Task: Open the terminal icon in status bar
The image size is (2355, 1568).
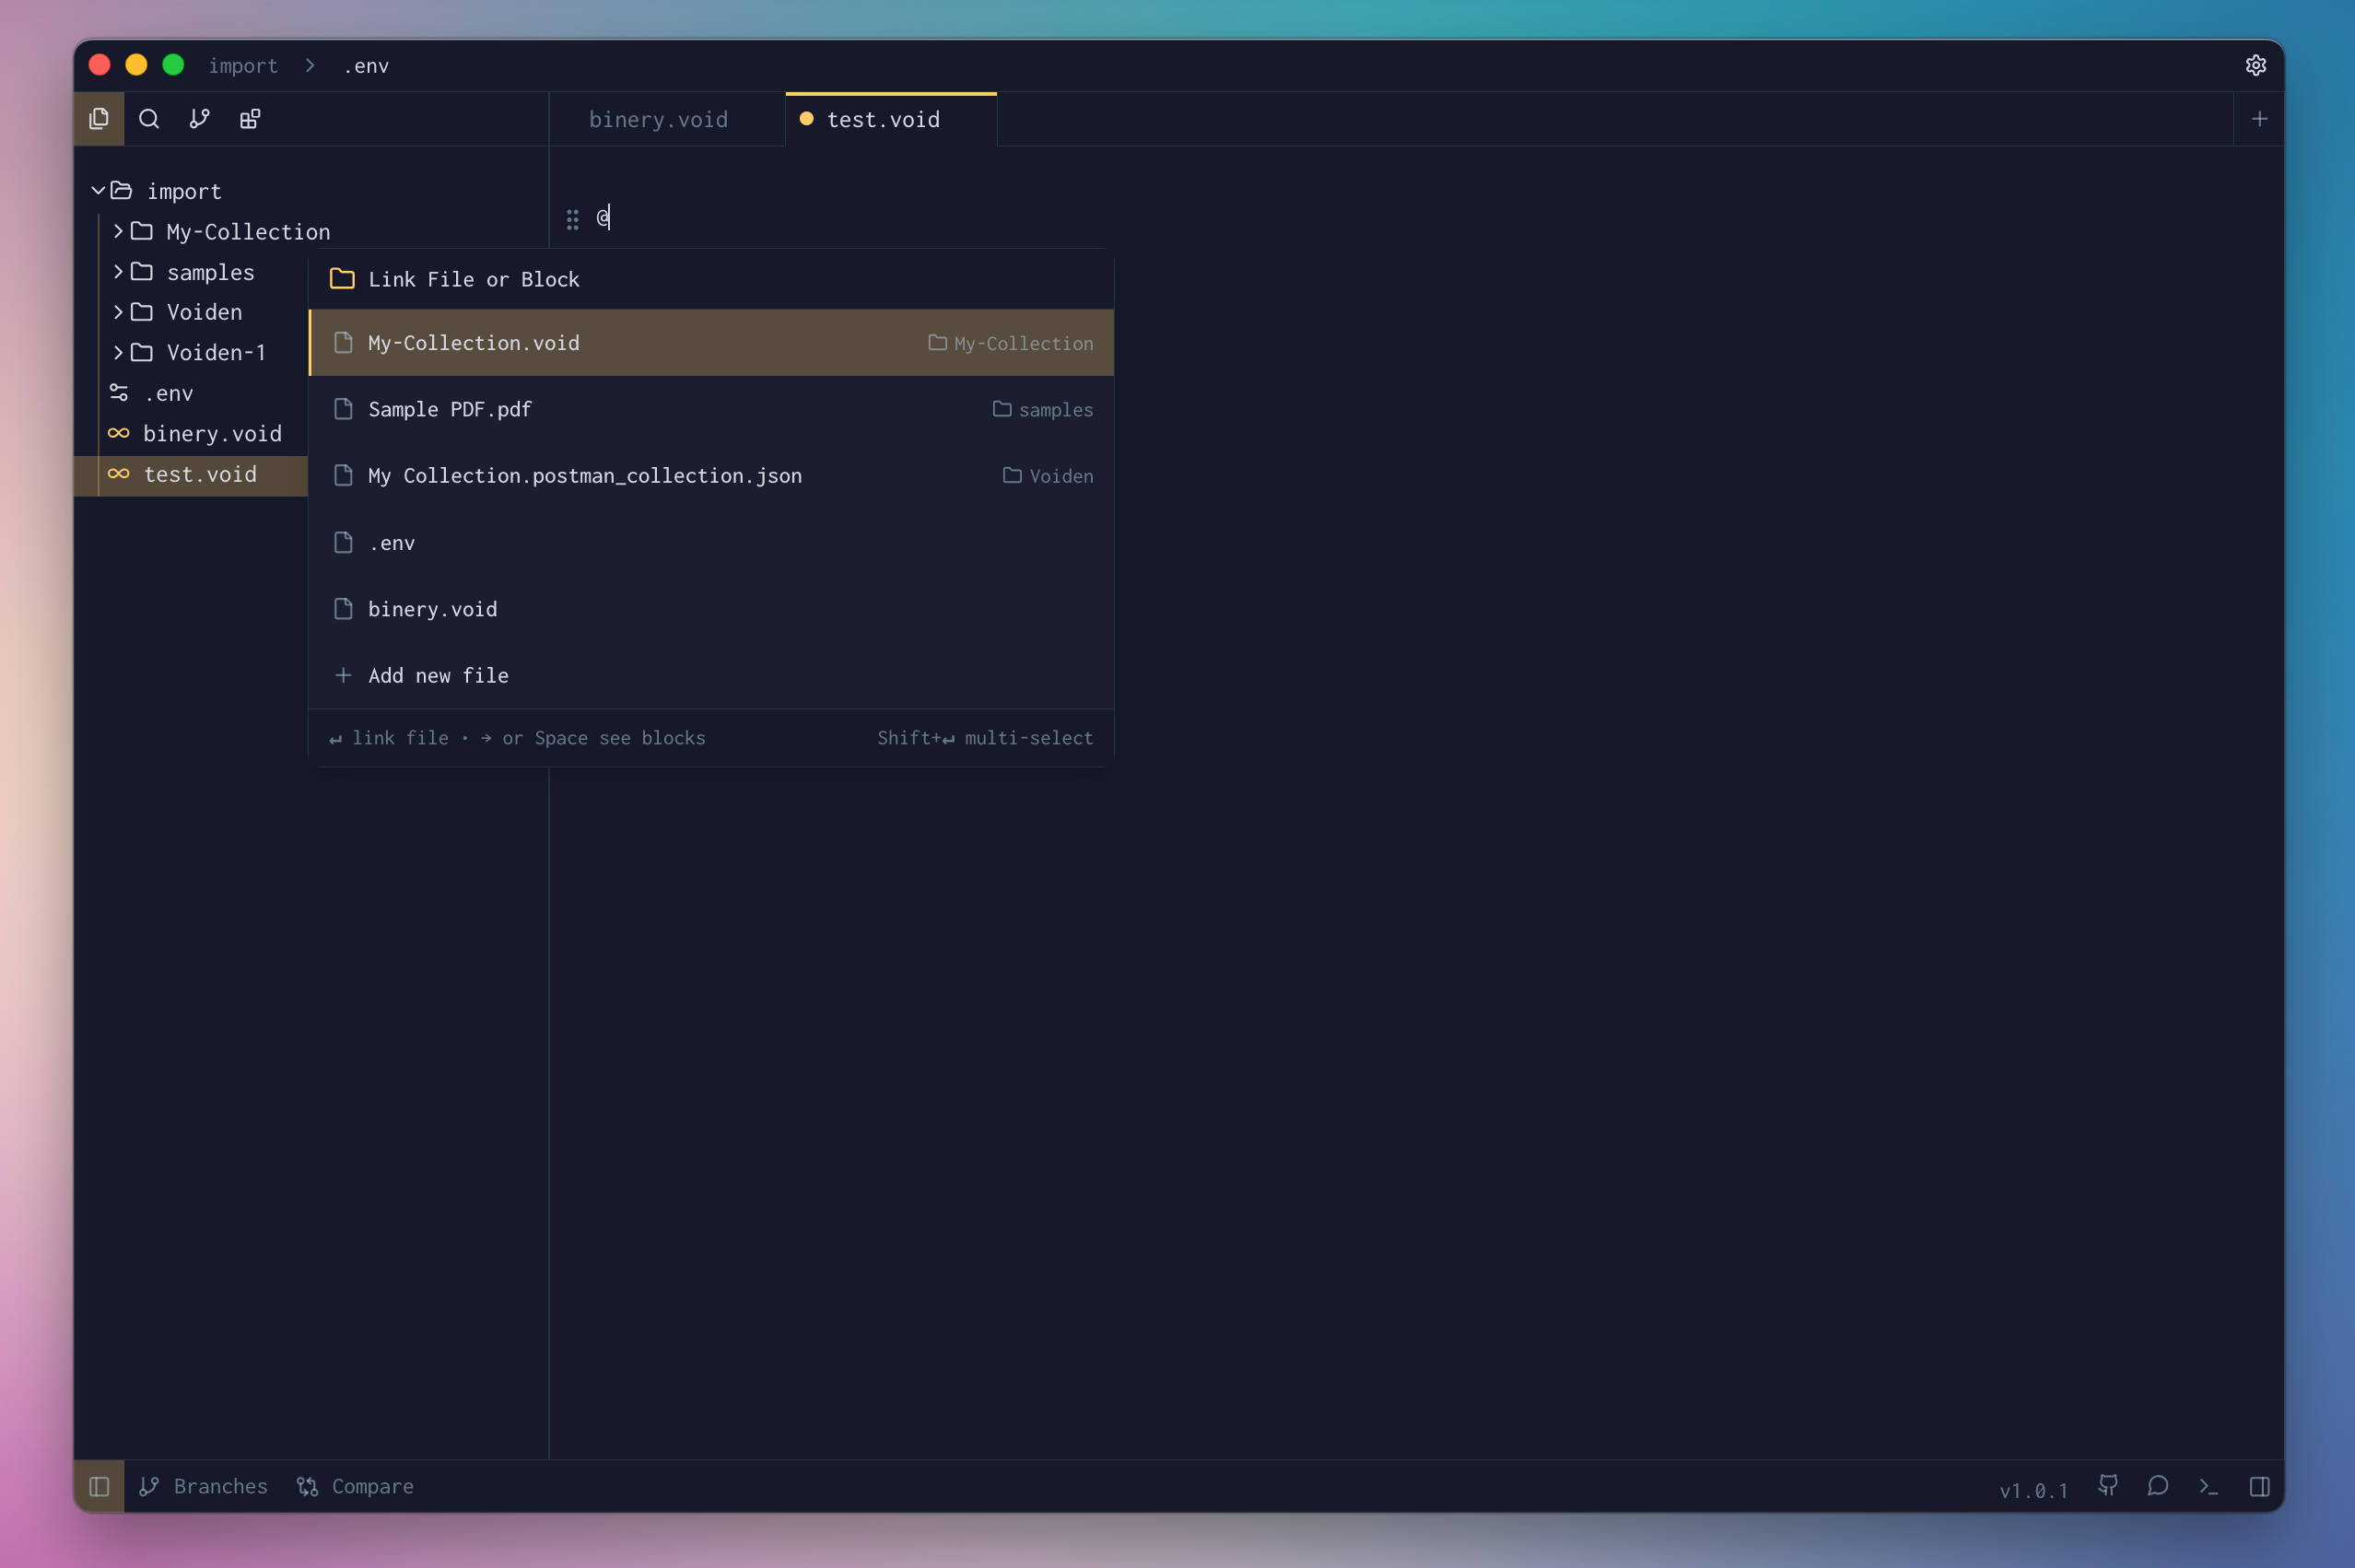Action: tap(2208, 1486)
